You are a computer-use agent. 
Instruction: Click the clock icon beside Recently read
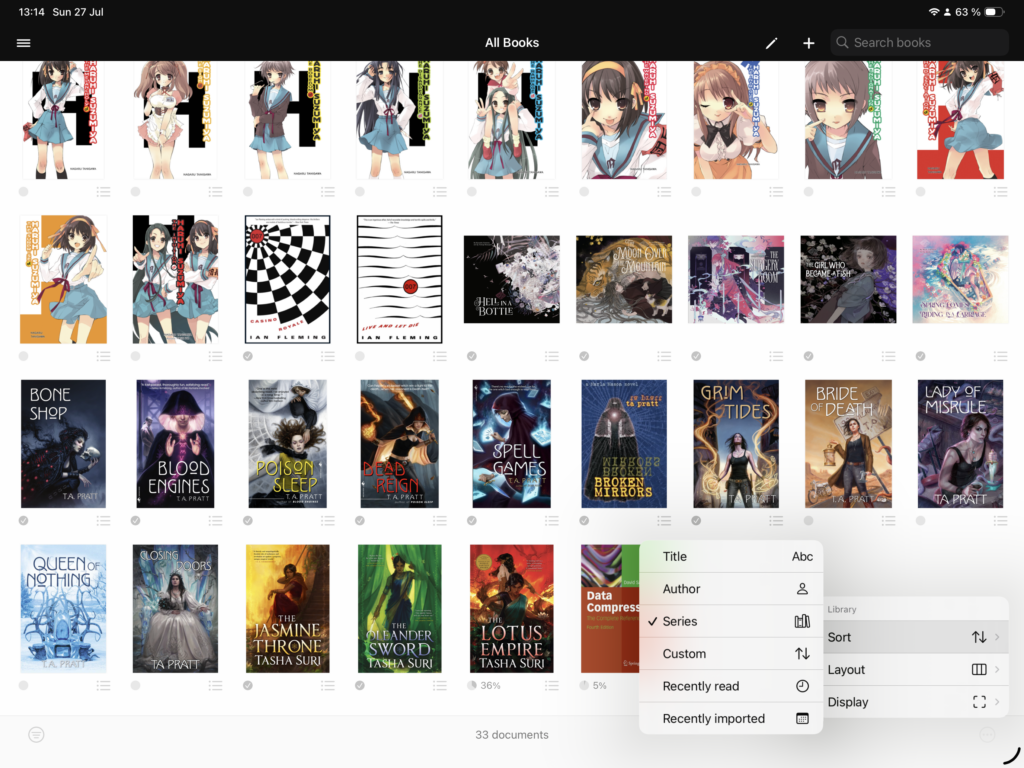point(802,686)
